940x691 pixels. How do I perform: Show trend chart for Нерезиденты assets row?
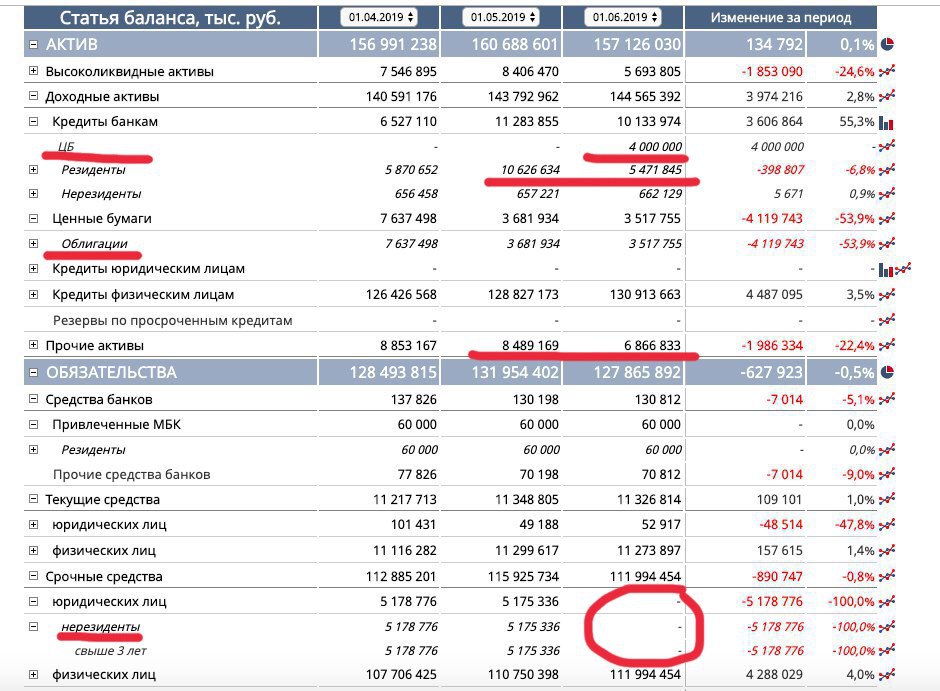pos(887,194)
